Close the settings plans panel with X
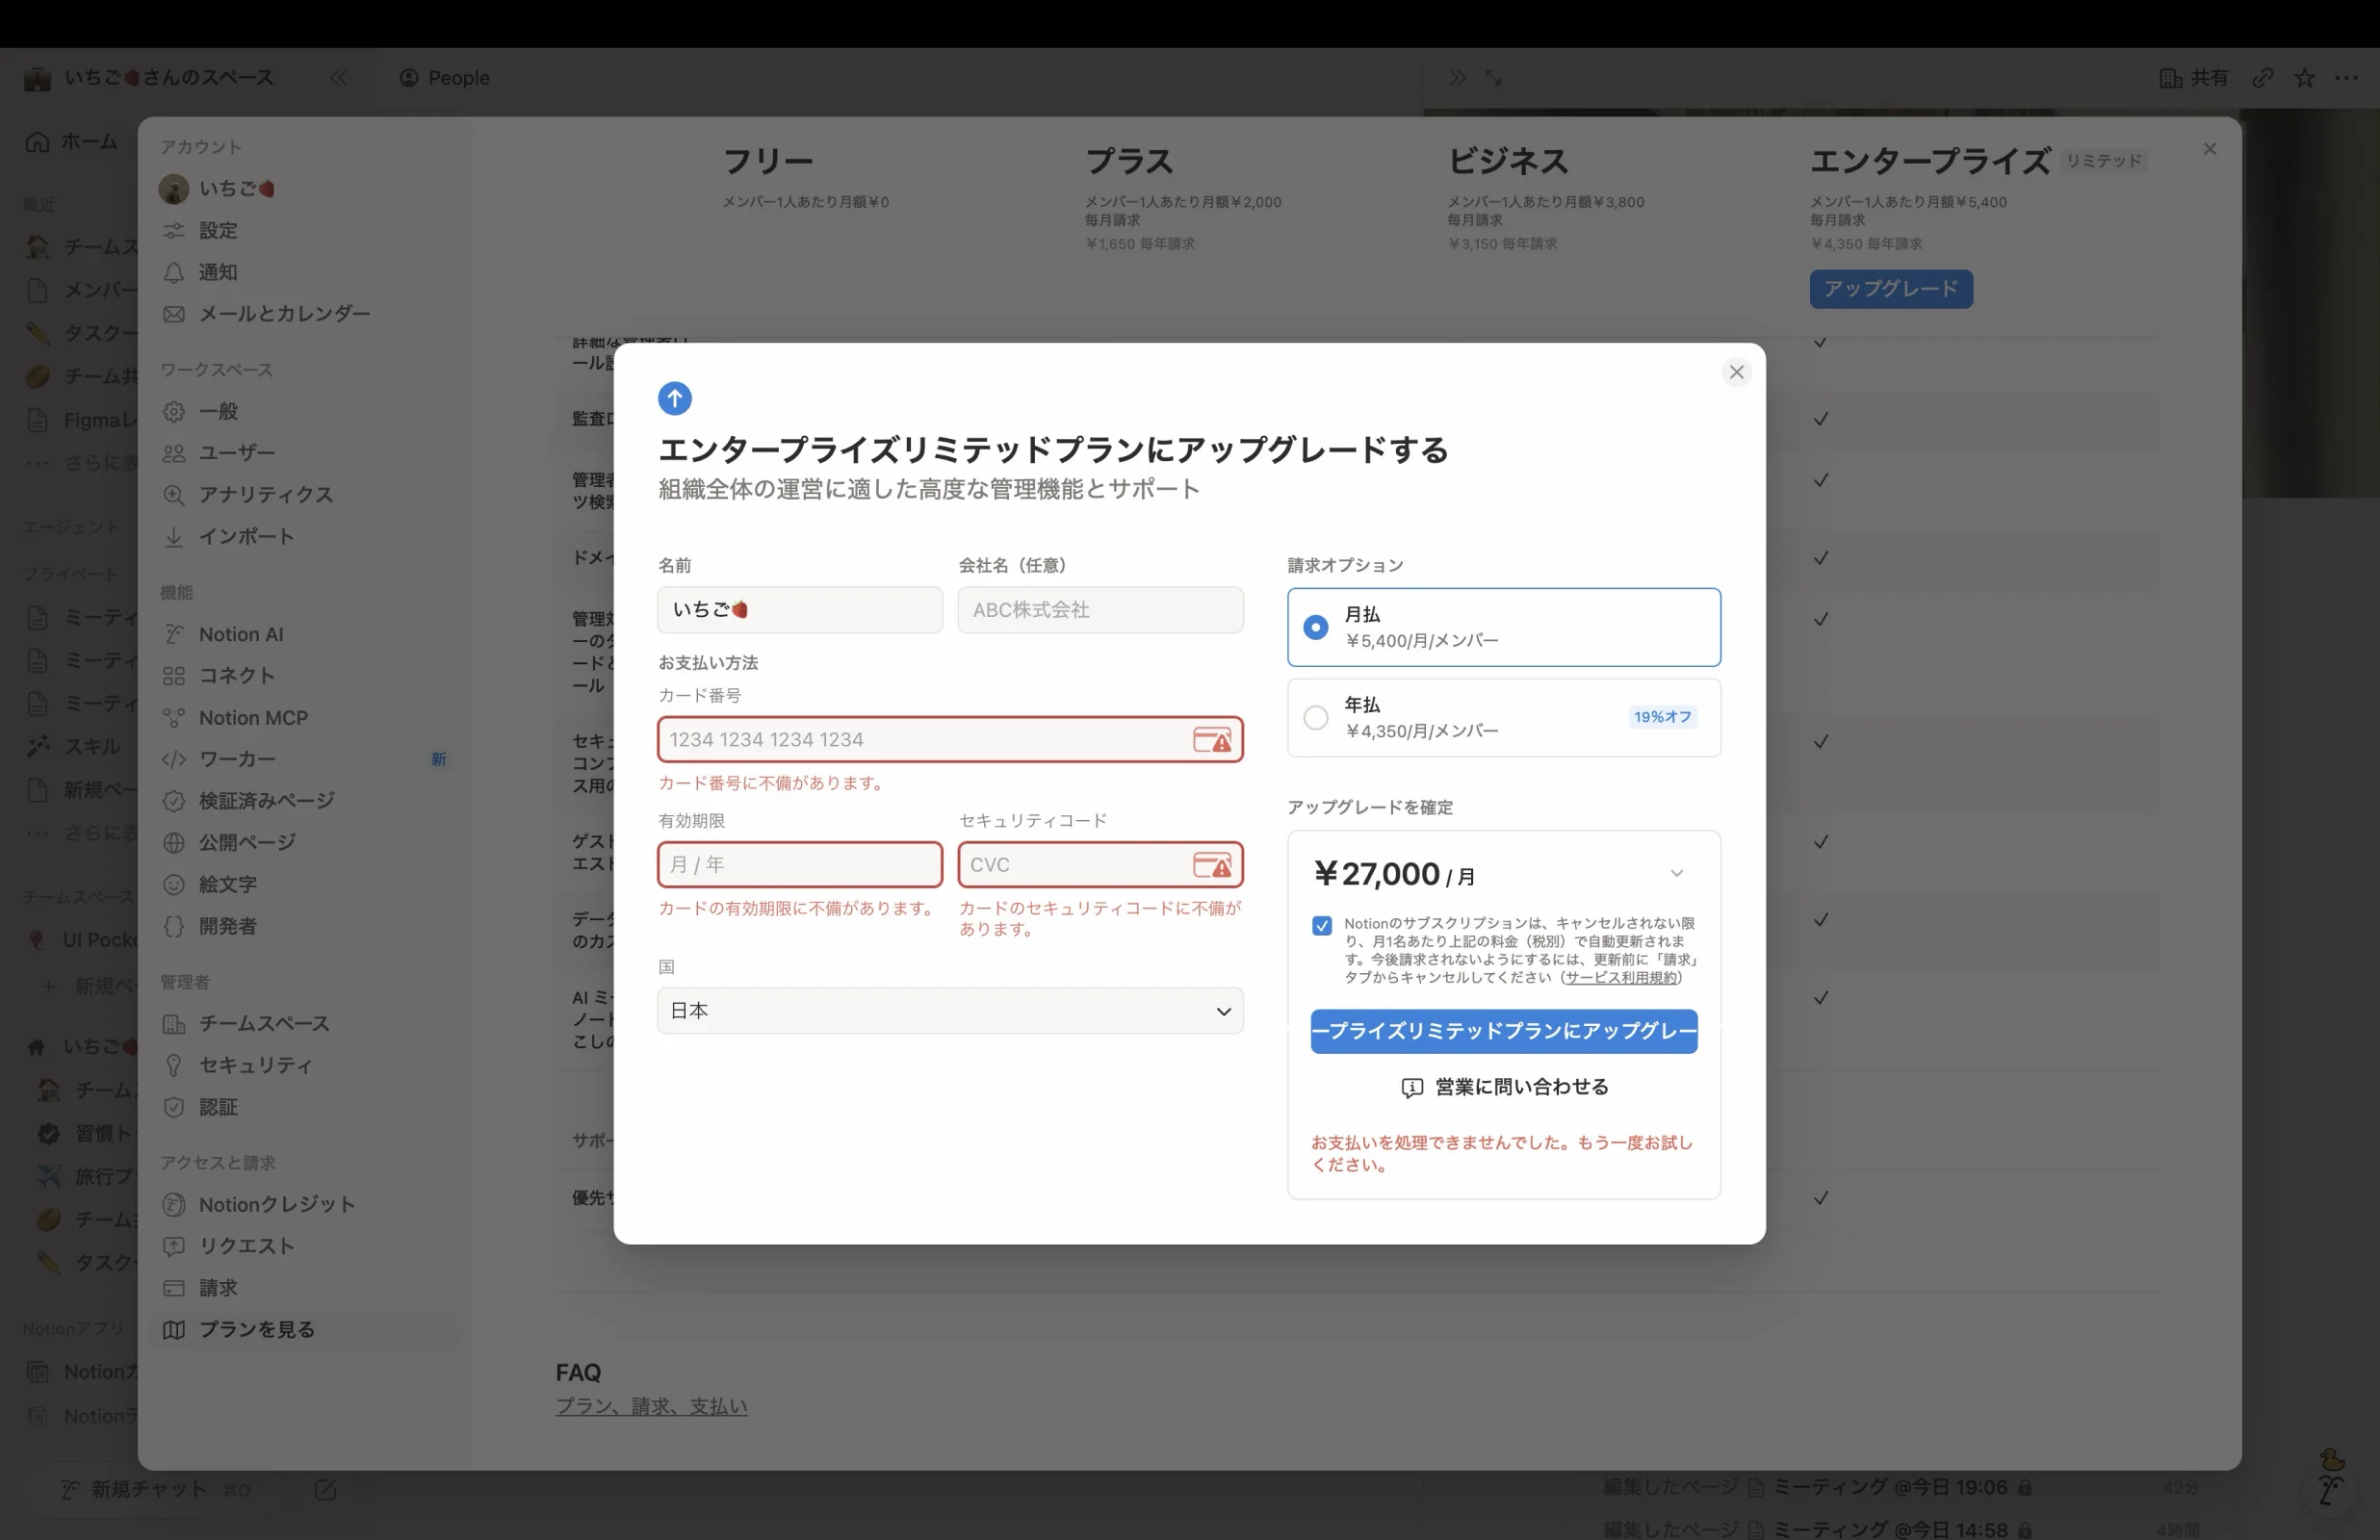 (2209, 148)
